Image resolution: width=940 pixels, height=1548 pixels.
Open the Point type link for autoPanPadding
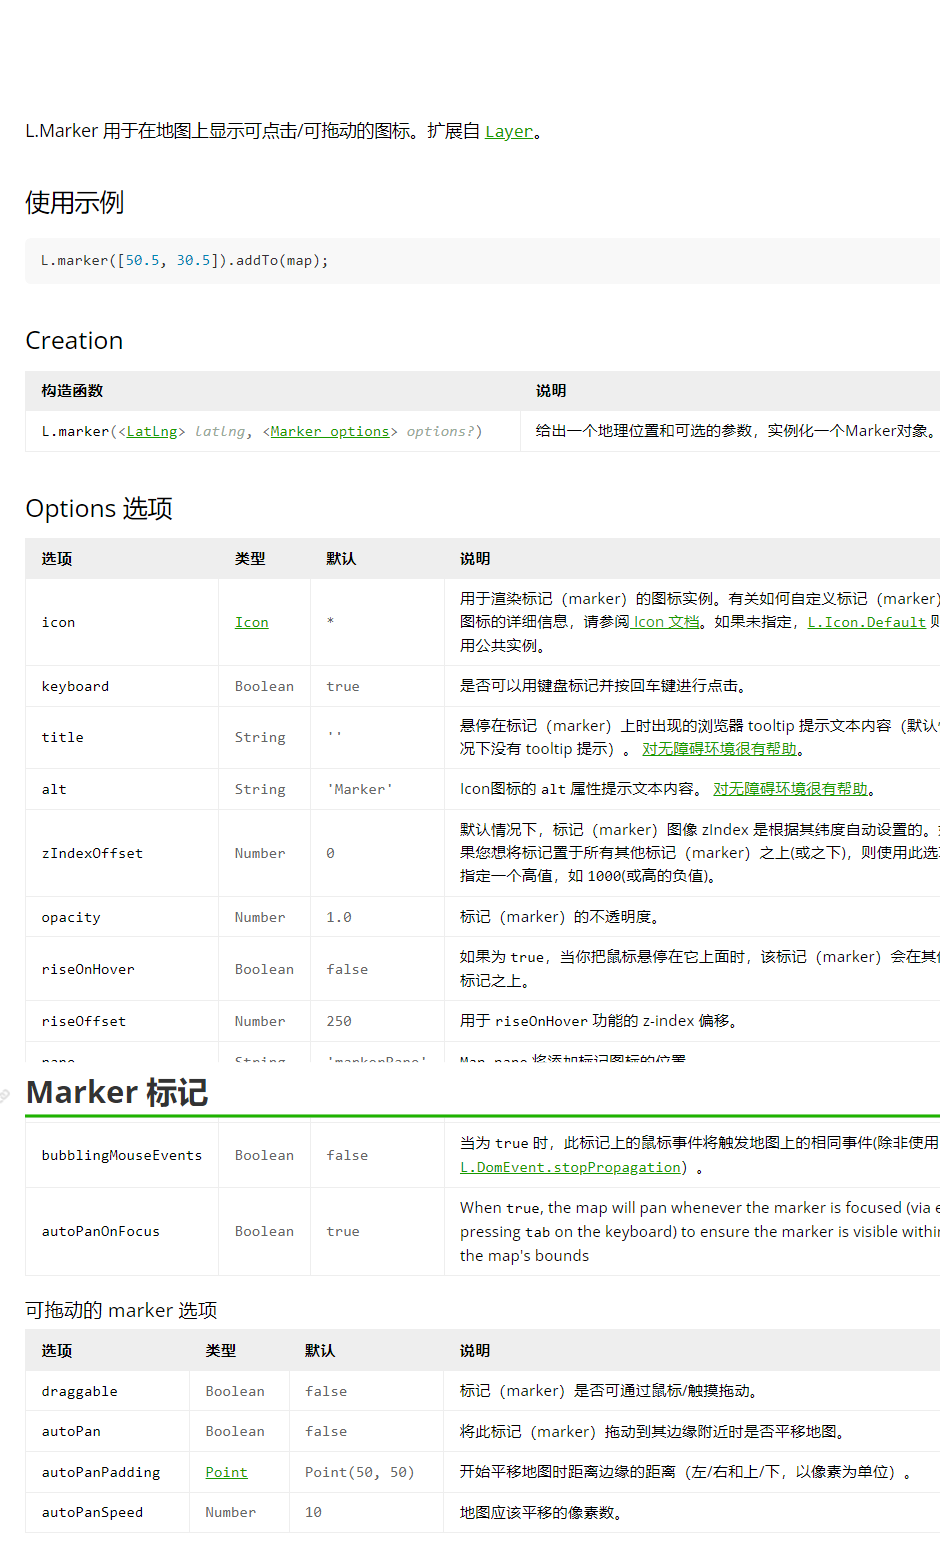[x=227, y=1472]
